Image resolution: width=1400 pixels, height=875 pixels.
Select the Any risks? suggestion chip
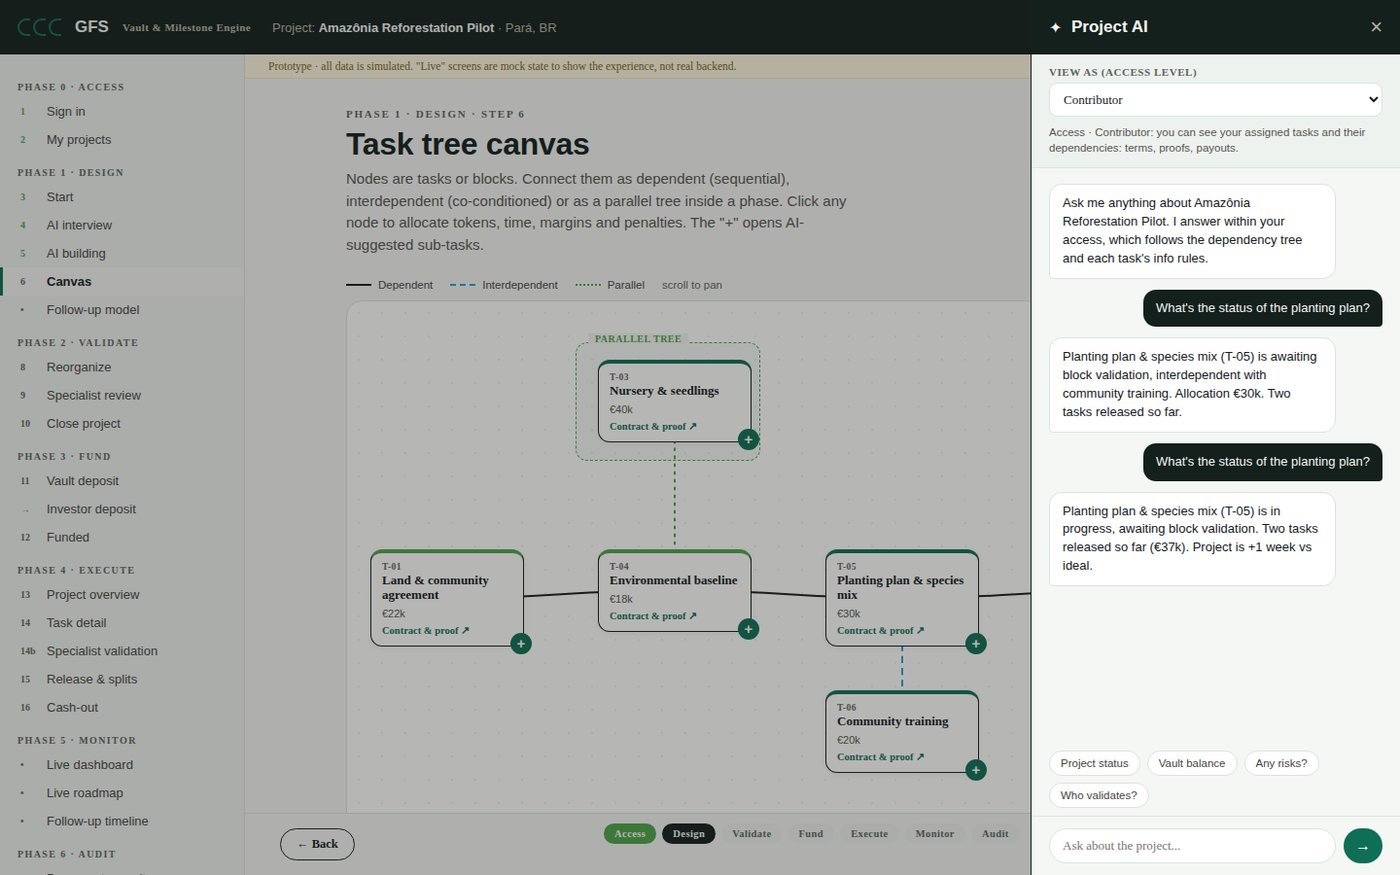click(x=1281, y=763)
